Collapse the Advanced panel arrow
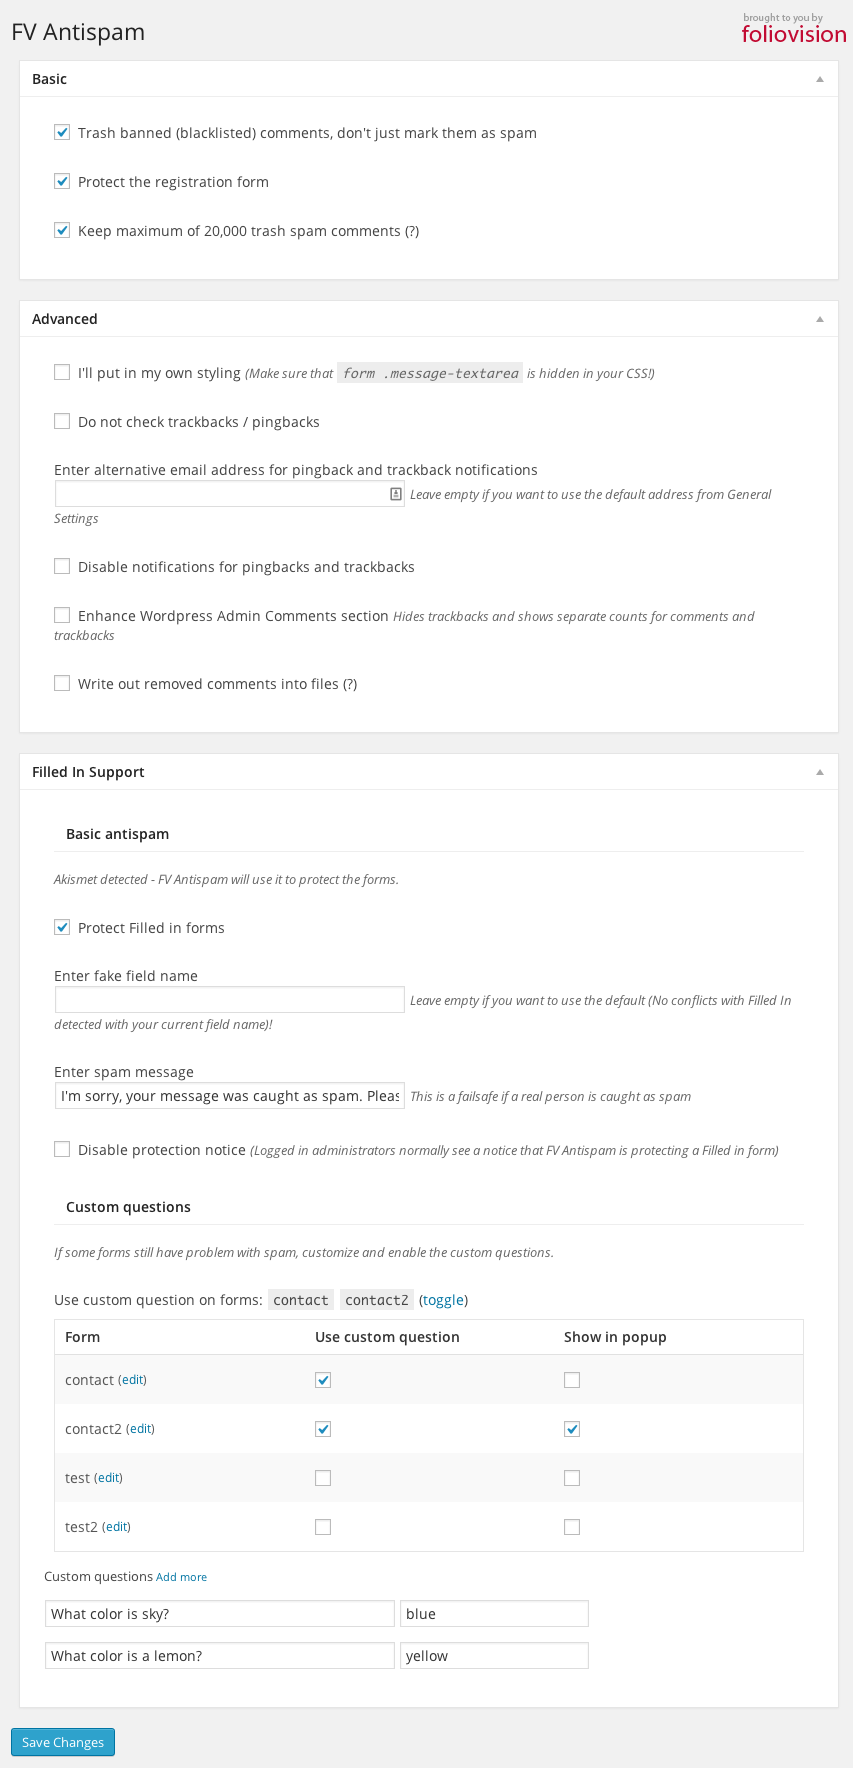 pos(820,319)
